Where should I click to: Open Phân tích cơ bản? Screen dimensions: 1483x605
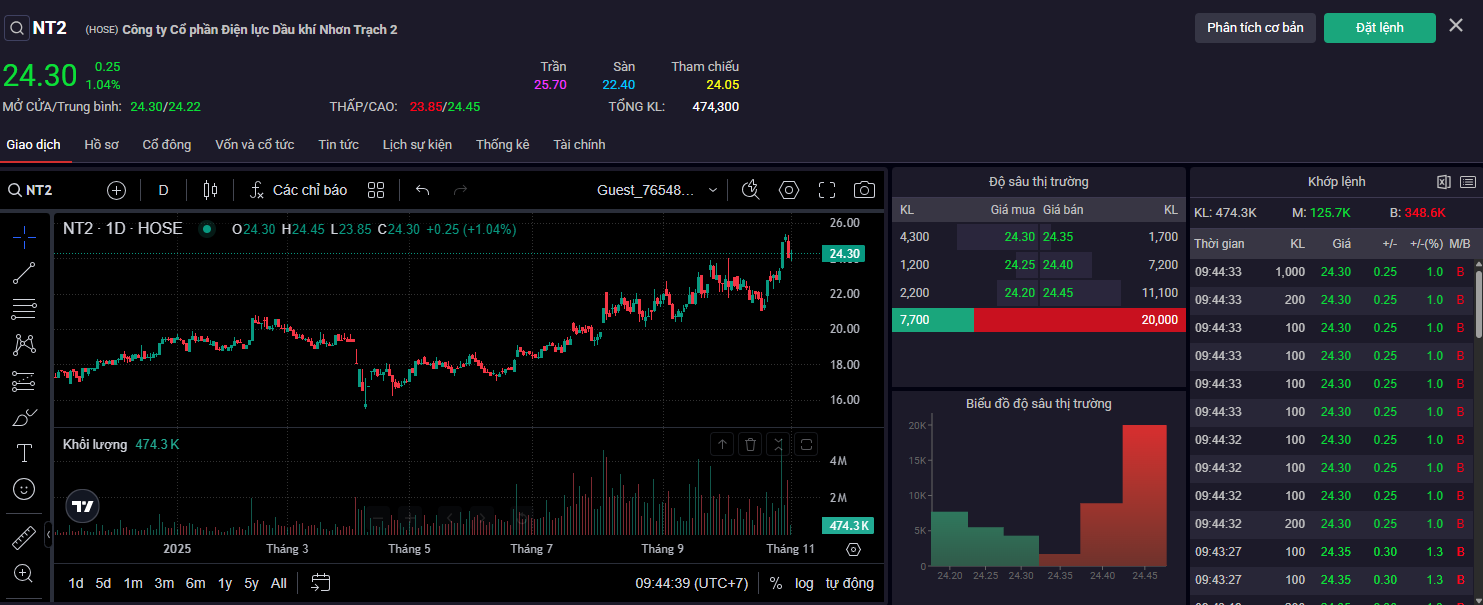[x=1255, y=28]
